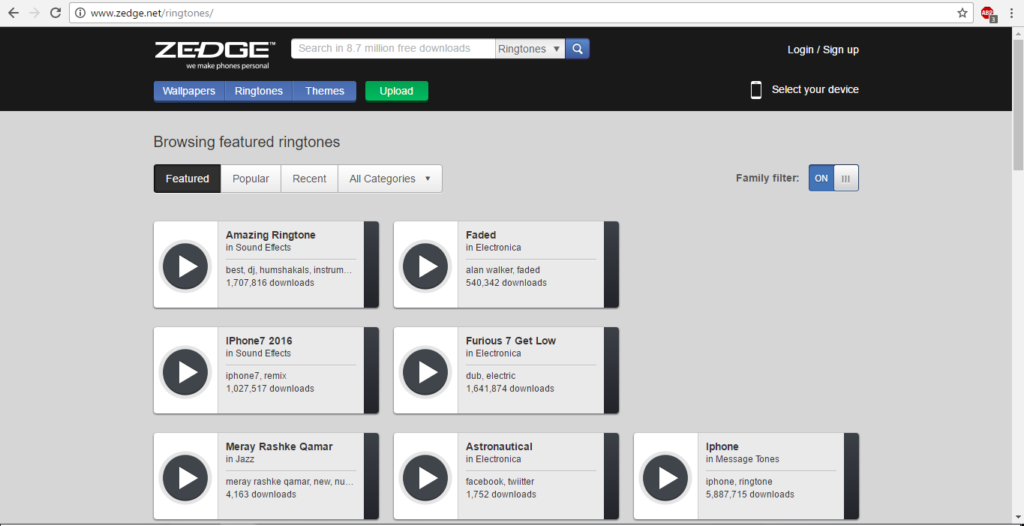
Task: Switch to the Featured tab
Action: tap(187, 178)
